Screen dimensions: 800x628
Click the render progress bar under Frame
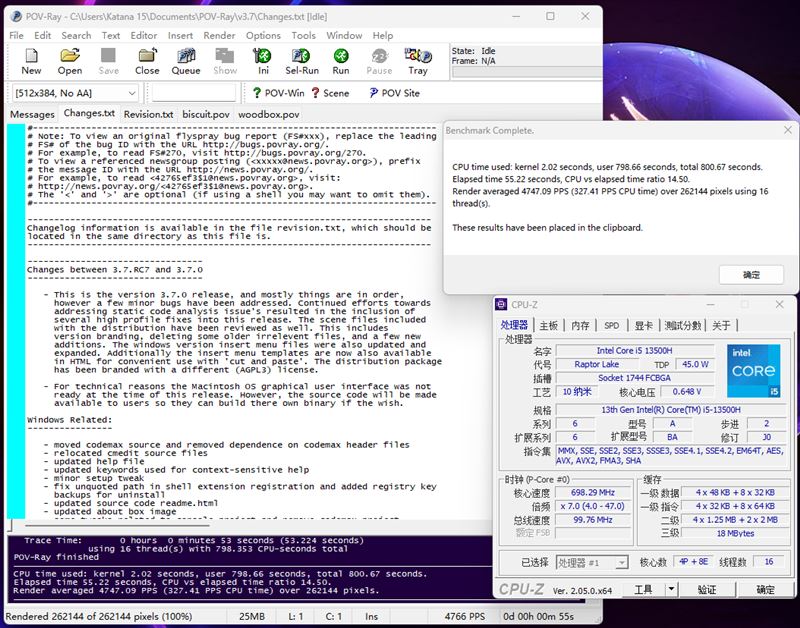pos(527,72)
